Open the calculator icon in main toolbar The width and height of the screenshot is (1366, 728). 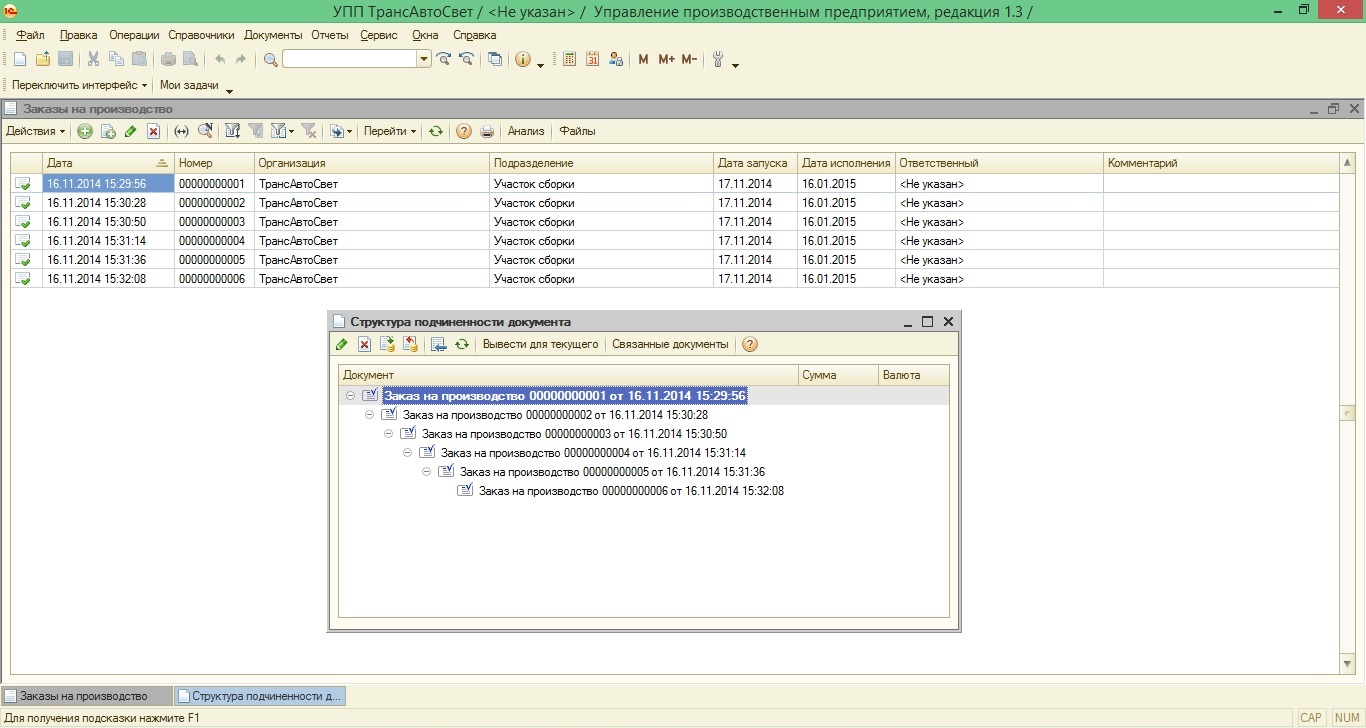[569, 60]
